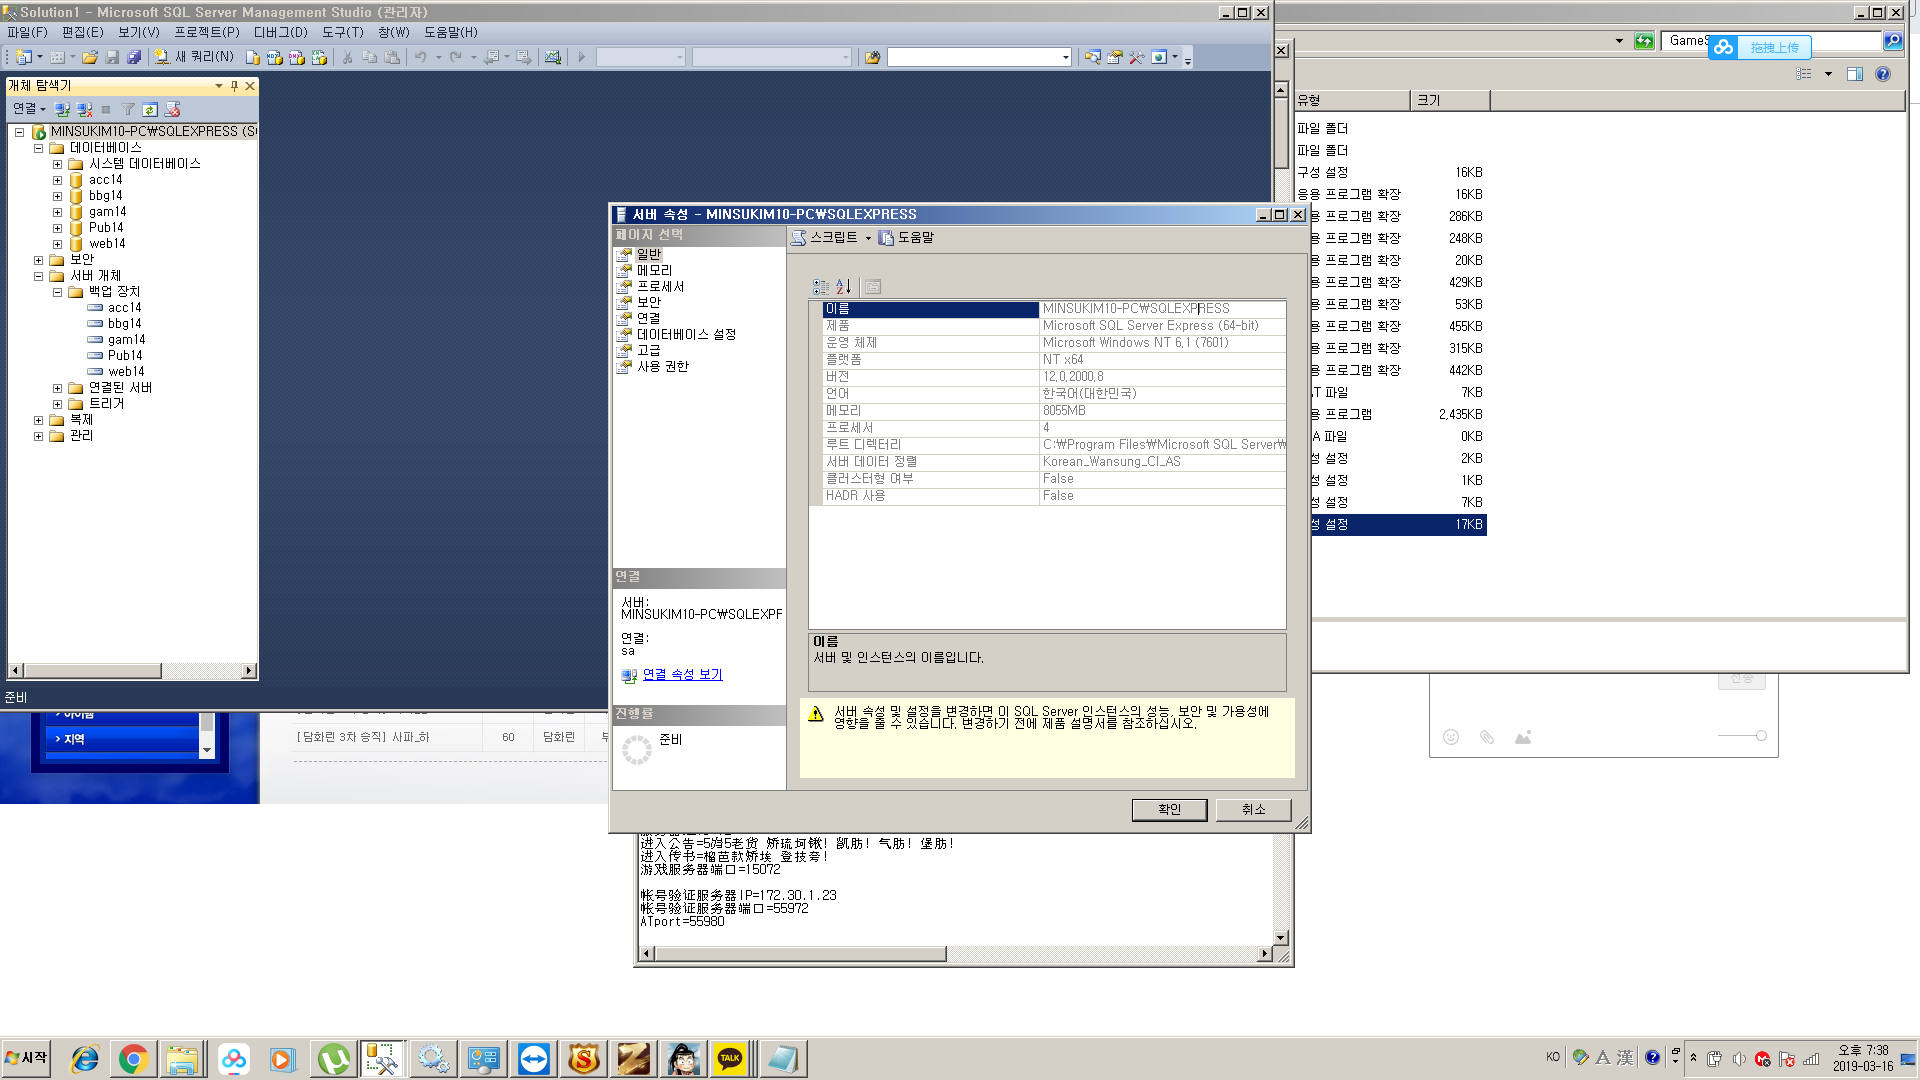Open Google Chrome from the taskbar

[x=133, y=1059]
